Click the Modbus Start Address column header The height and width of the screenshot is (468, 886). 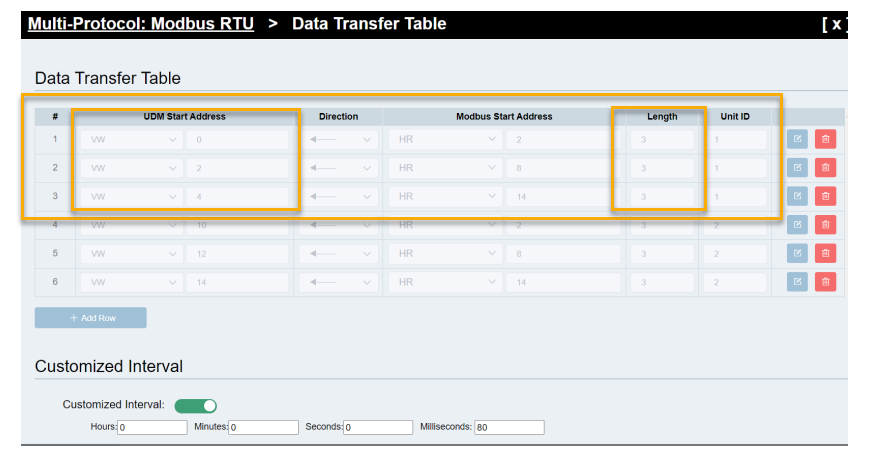(504, 116)
